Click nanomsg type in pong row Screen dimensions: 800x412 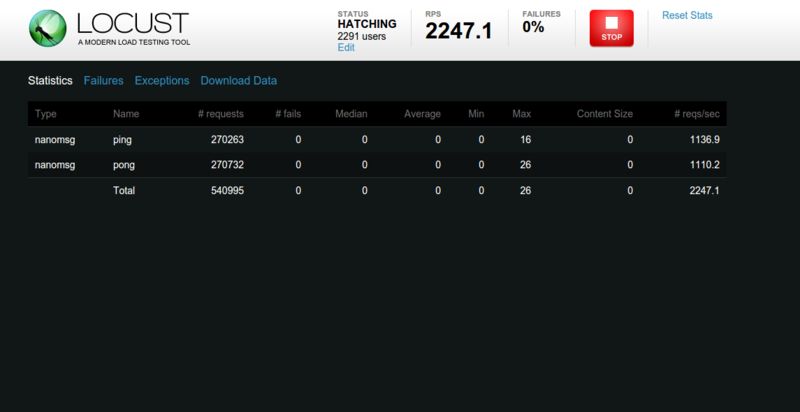(55, 165)
